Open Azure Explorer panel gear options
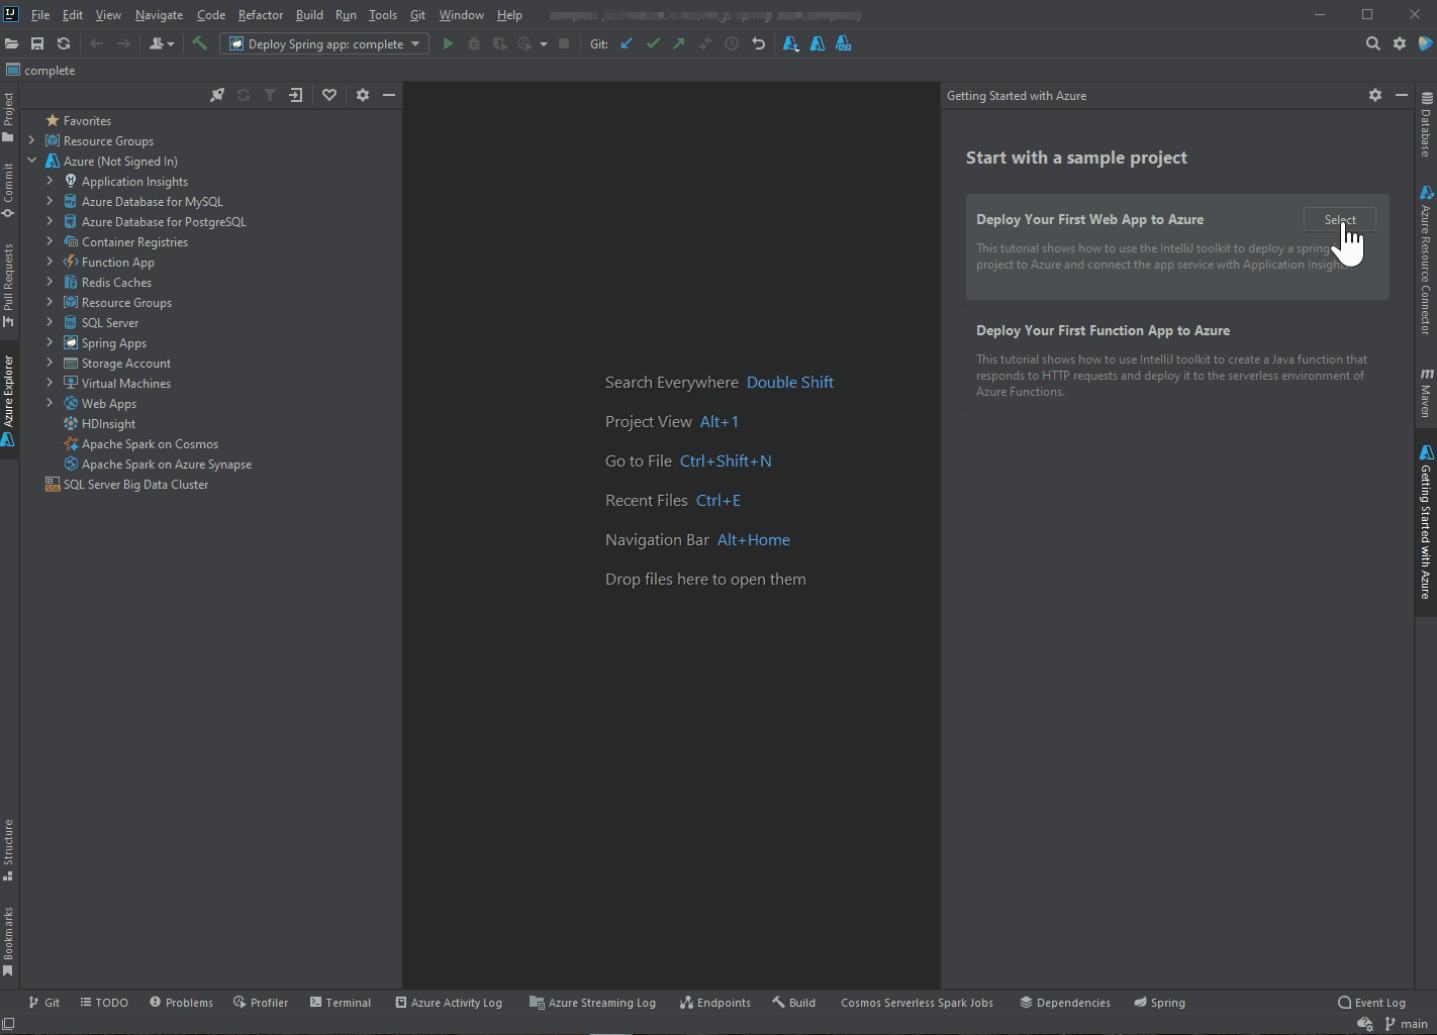 pyautogui.click(x=363, y=95)
